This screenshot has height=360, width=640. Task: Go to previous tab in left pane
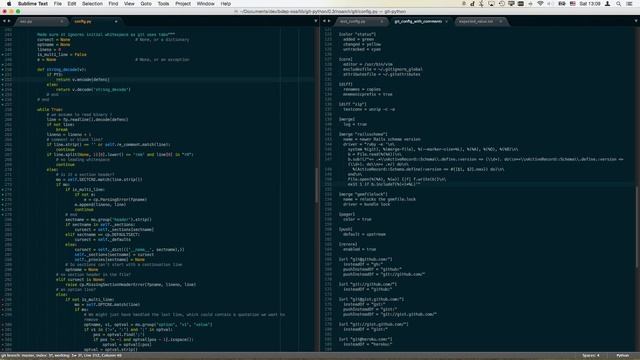4,21
